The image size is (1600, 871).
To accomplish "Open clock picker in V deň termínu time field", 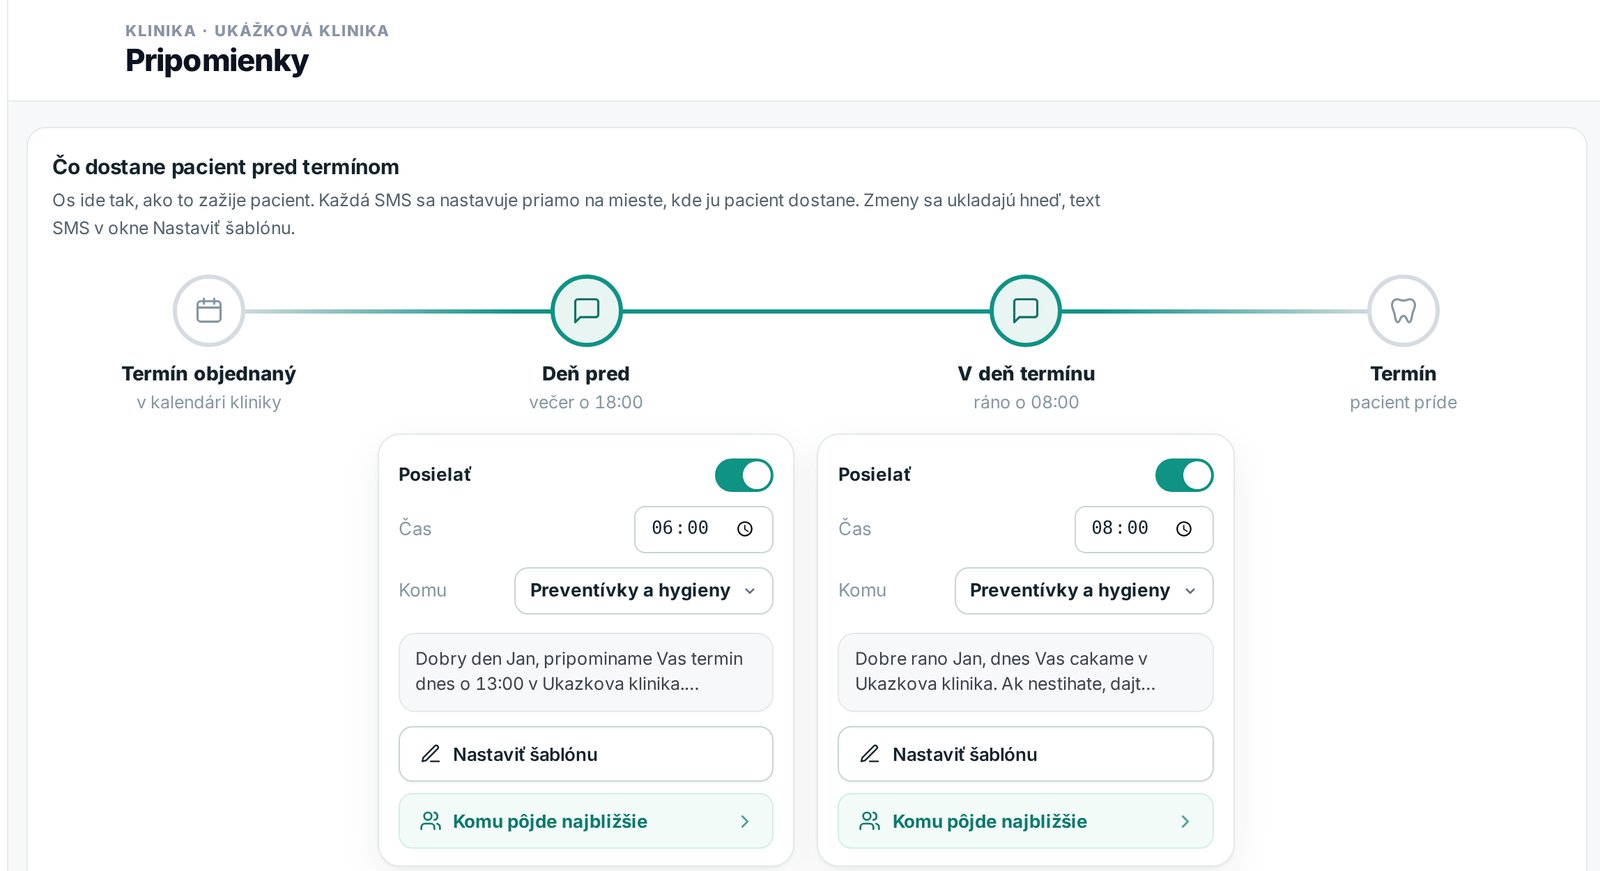I will [1184, 529].
